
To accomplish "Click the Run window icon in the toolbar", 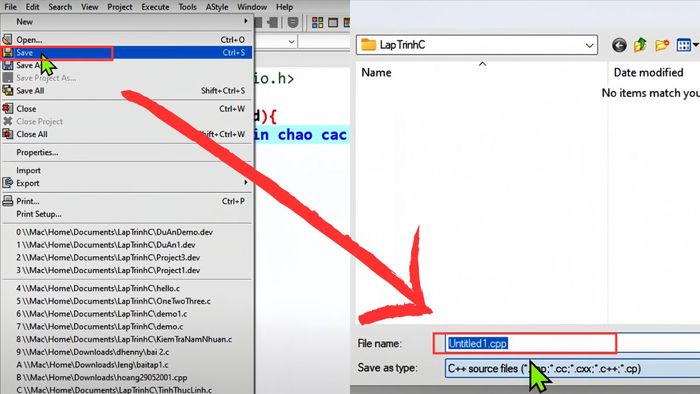I will pyautogui.click(x=333, y=22).
